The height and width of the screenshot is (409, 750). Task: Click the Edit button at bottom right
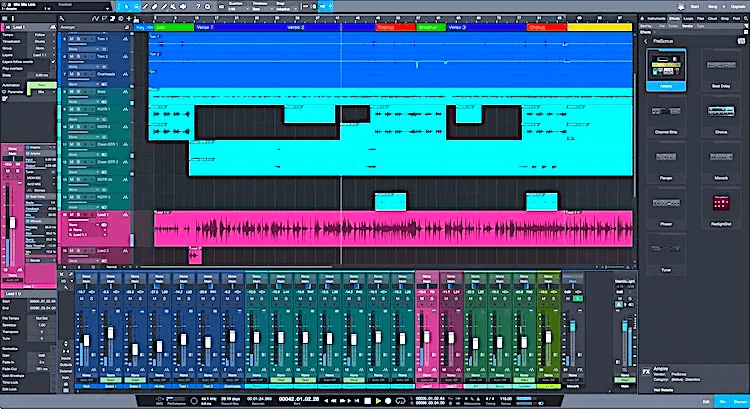click(706, 402)
